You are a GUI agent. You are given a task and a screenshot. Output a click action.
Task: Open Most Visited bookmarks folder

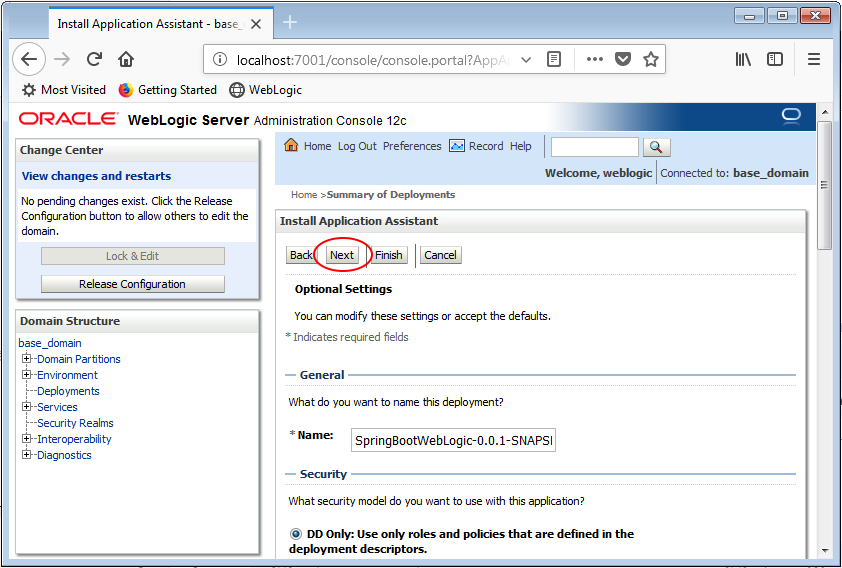pos(64,90)
